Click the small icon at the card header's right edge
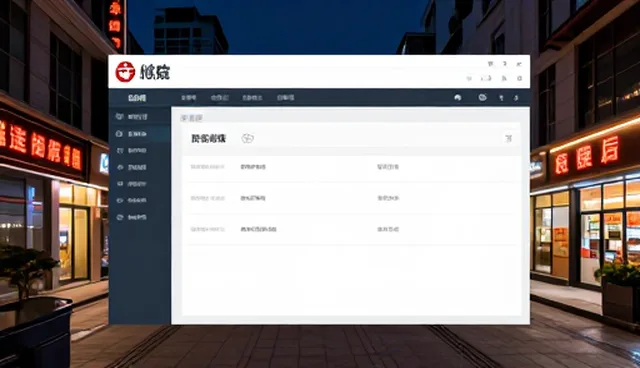The image size is (640, 368). coord(509,139)
